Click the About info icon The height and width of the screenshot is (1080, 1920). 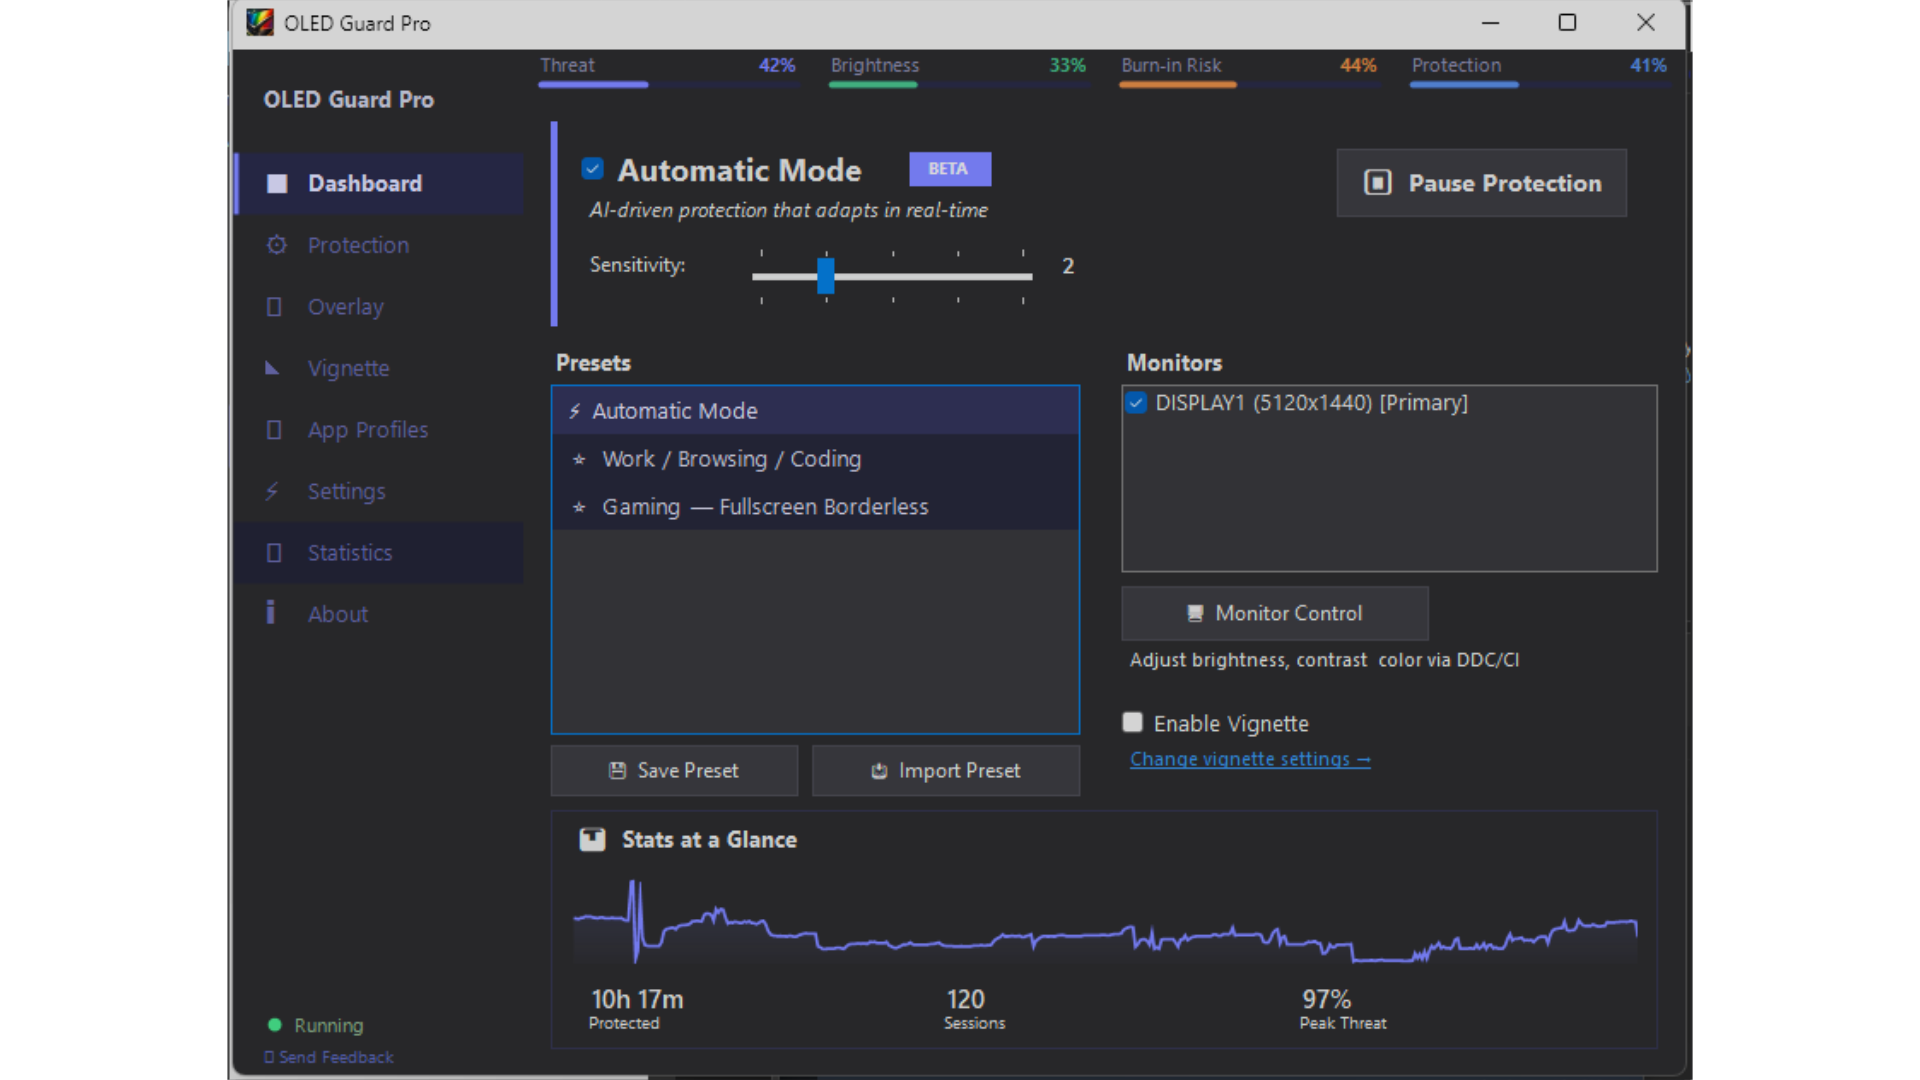tap(271, 613)
